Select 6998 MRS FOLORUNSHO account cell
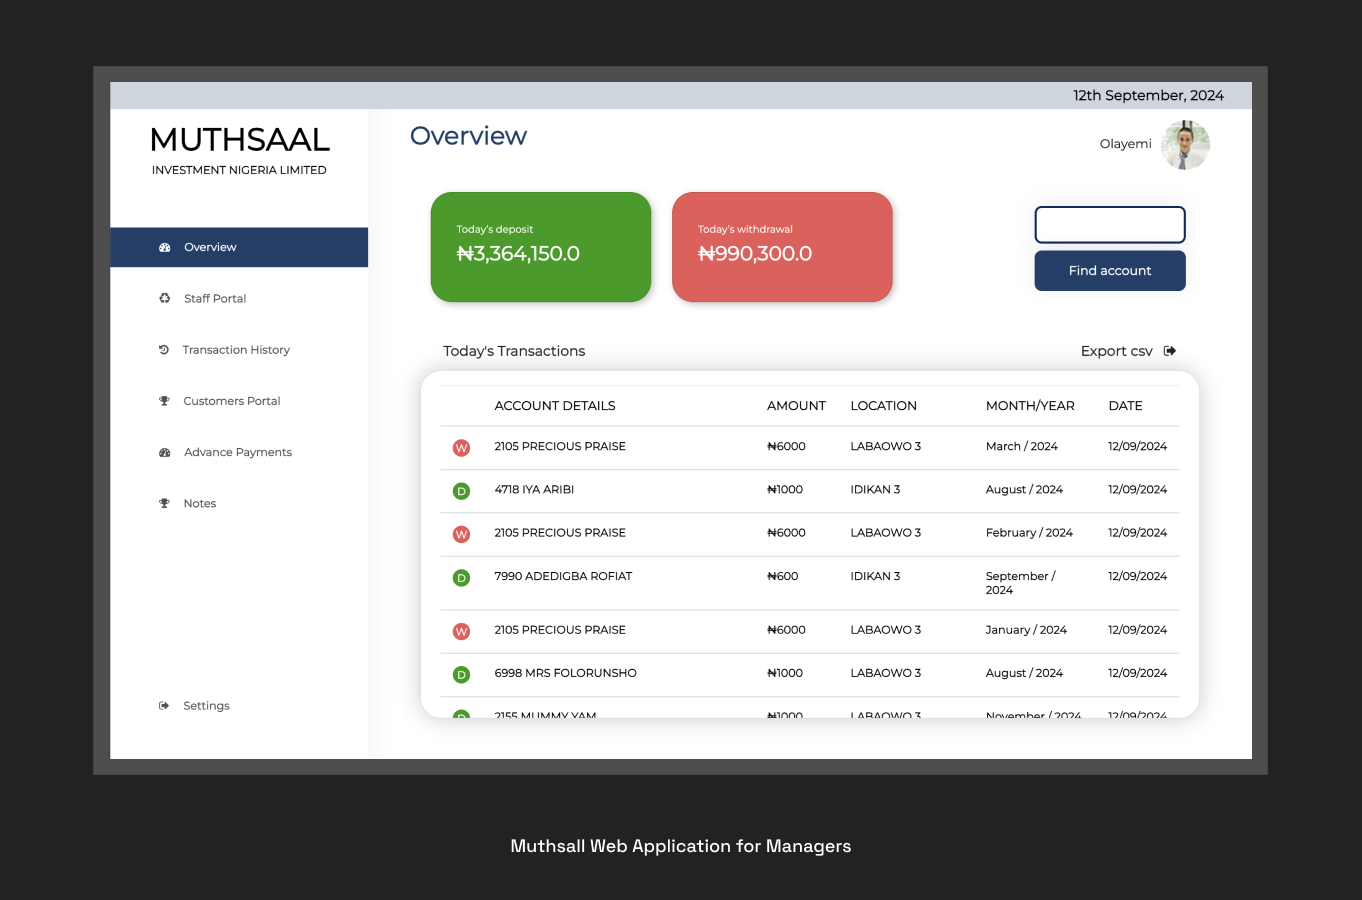 [x=565, y=673]
